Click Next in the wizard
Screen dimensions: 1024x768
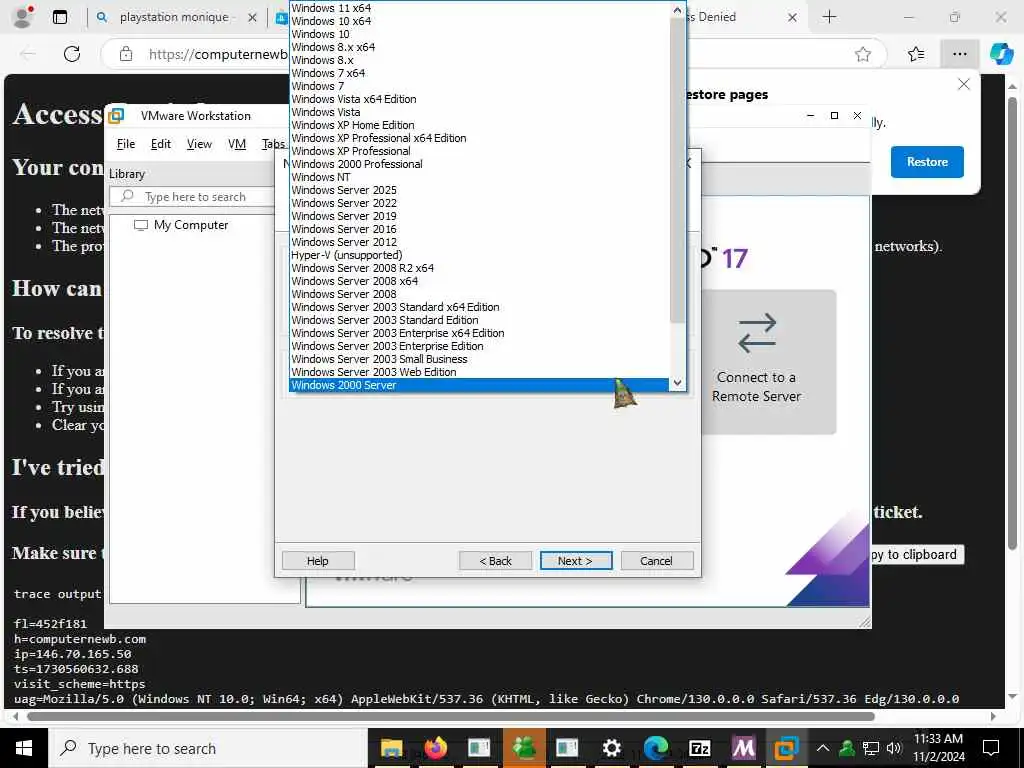point(575,560)
